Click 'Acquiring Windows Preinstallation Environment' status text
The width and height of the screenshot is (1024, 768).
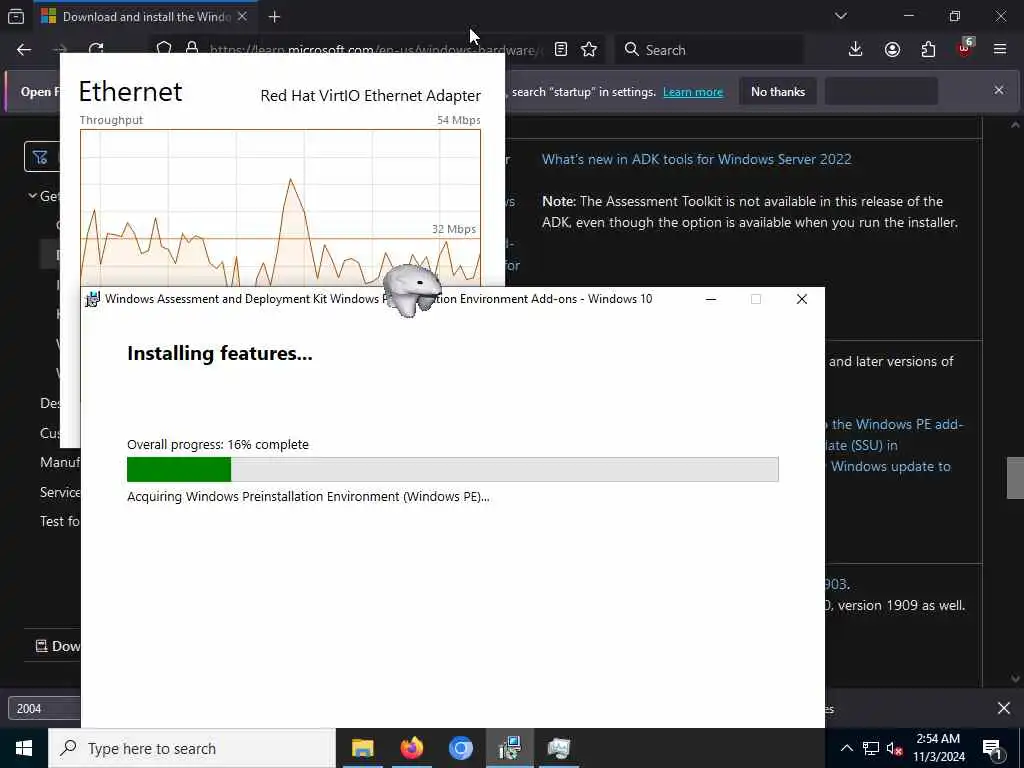pyautogui.click(x=308, y=497)
